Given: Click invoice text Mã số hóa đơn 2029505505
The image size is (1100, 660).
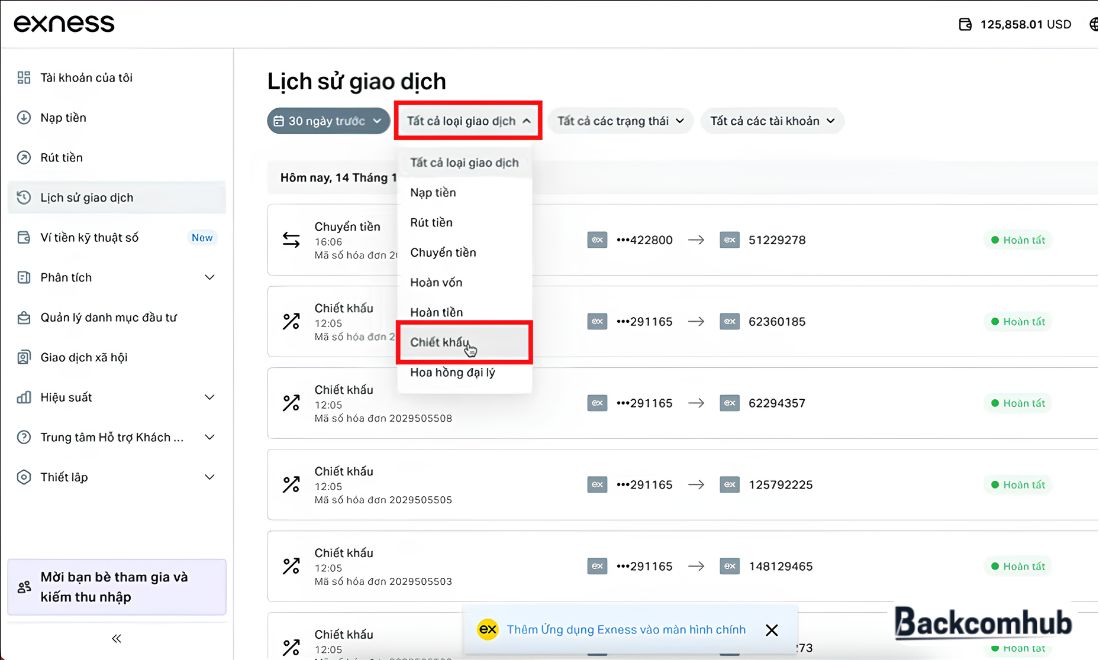Looking at the screenshot, I should click(x=383, y=500).
